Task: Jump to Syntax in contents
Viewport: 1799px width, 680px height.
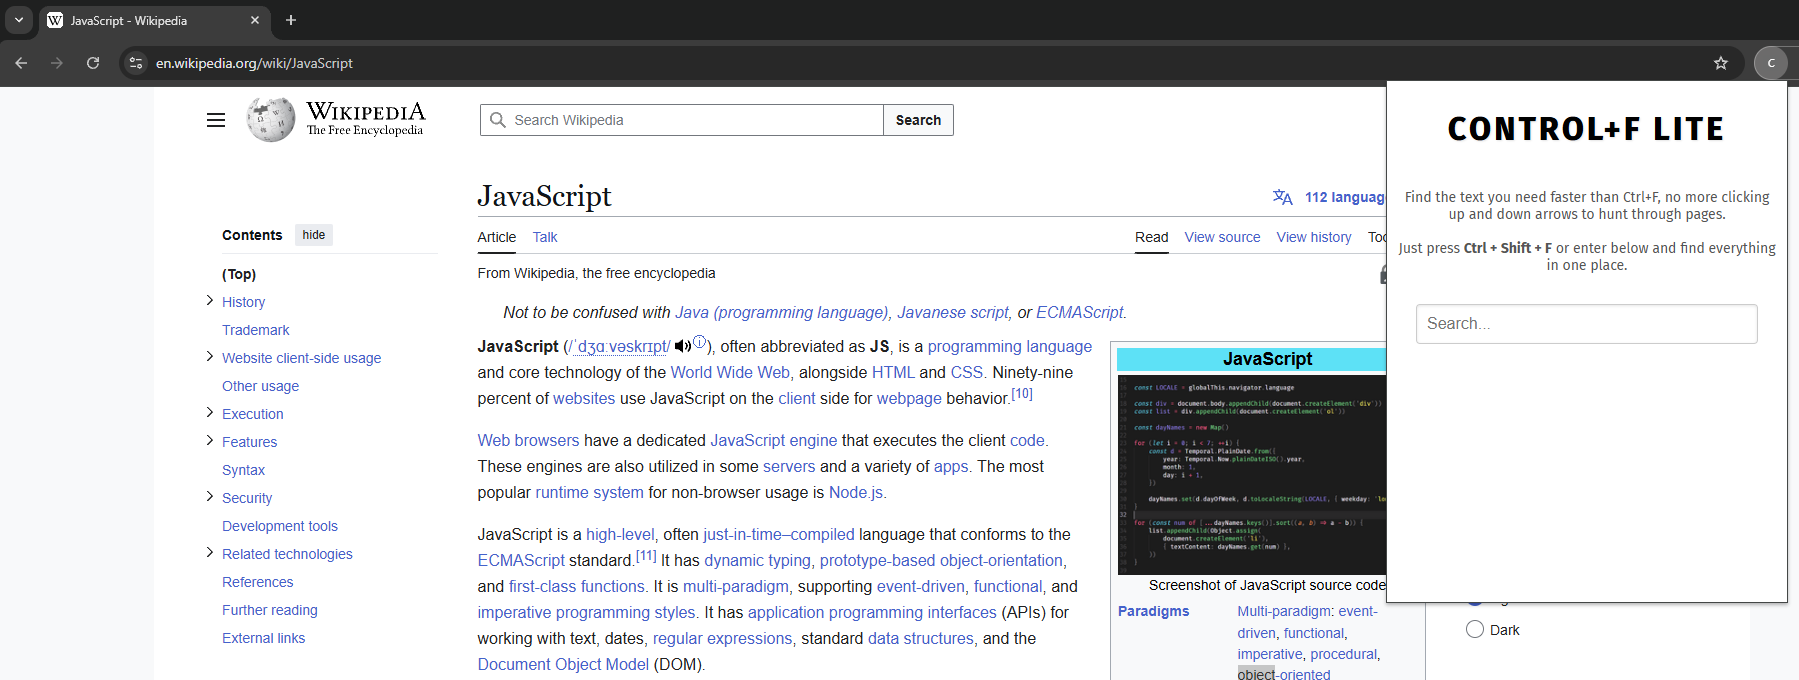Action: [x=243, y=470]
